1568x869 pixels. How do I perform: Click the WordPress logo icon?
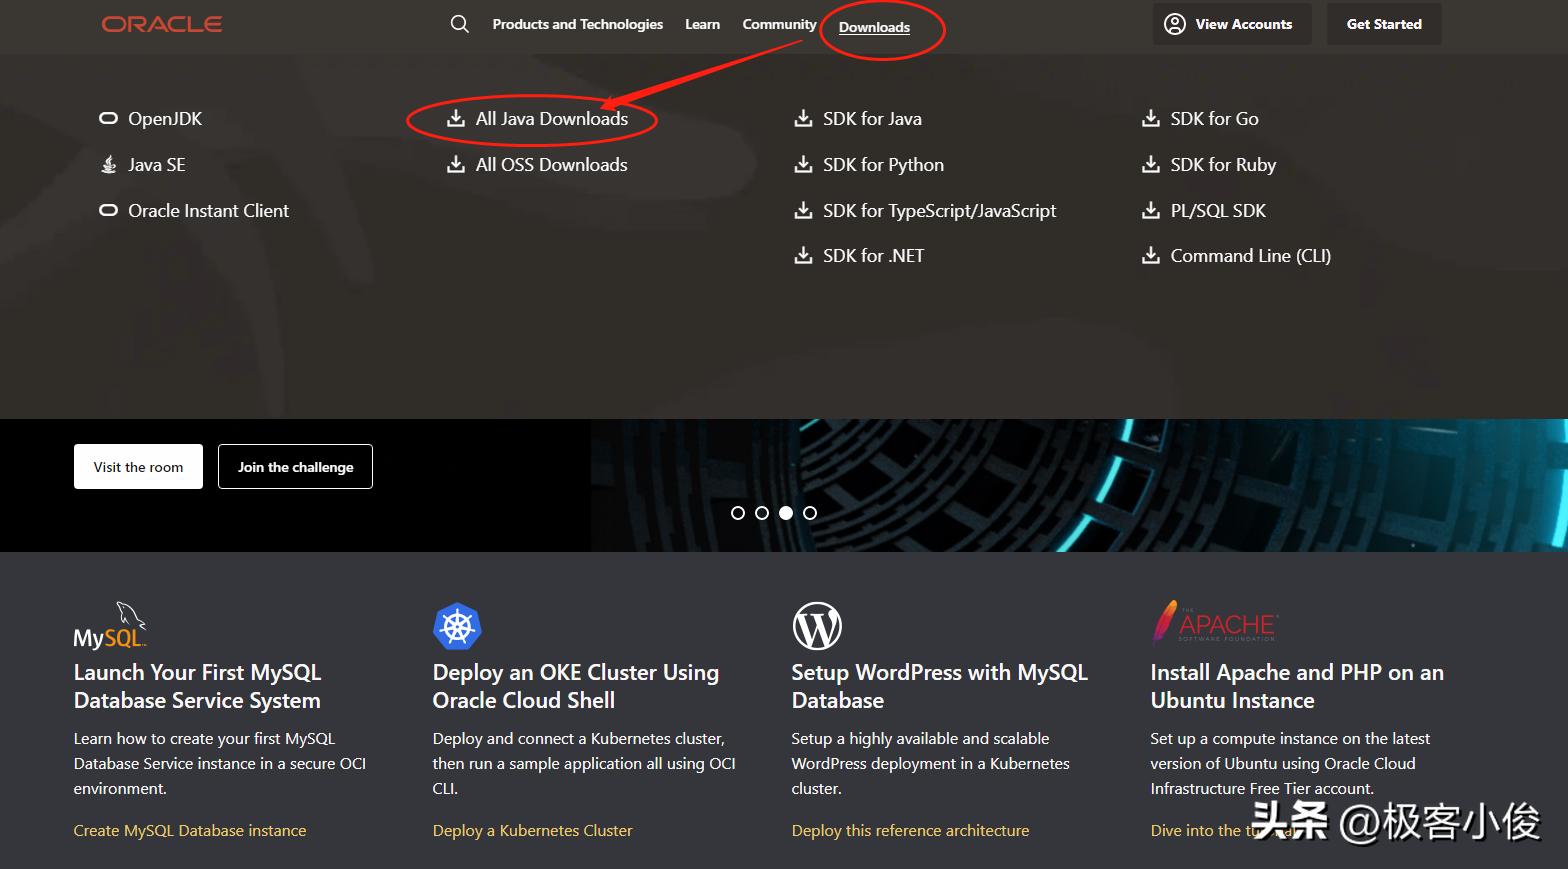[x=816, y=626]
